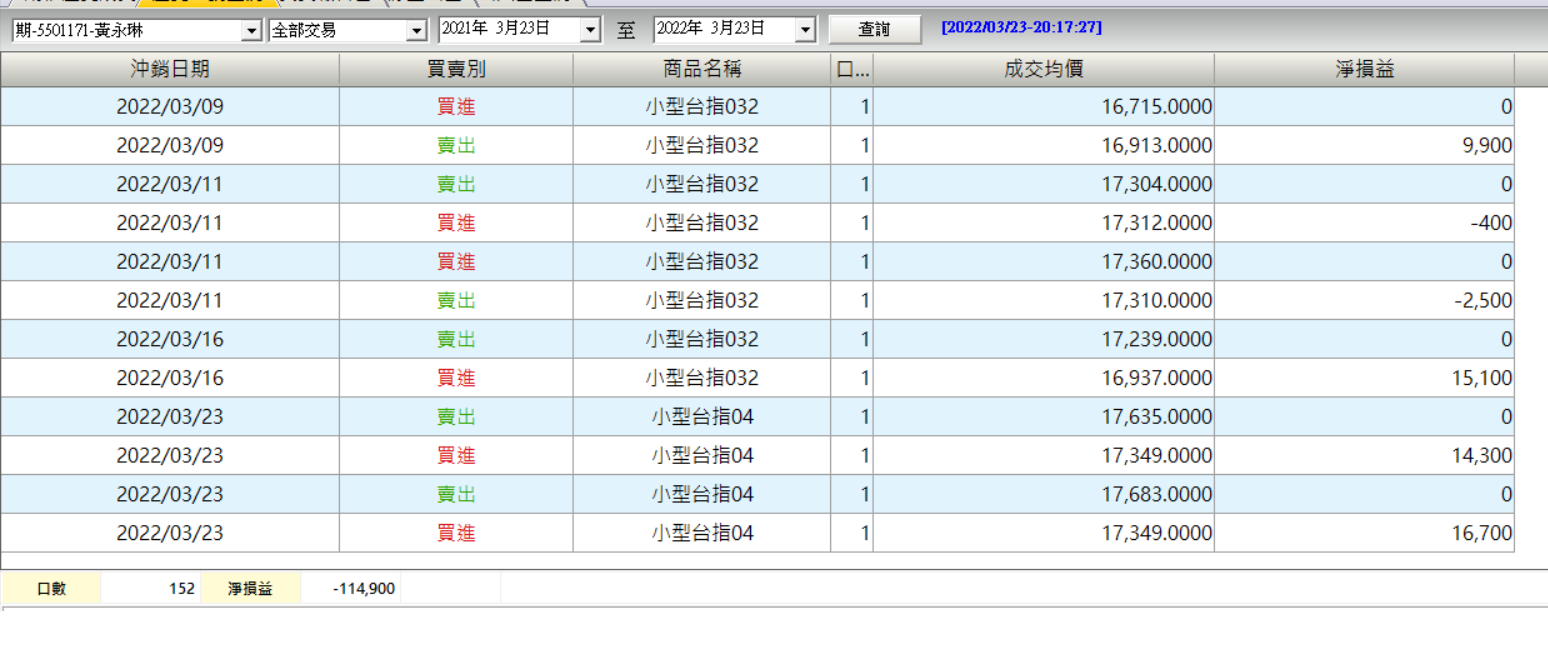Click the 賣出 cell at price 17,635.0000
Viewport: 1548px width, 648px height.
[x=456, y=417]
